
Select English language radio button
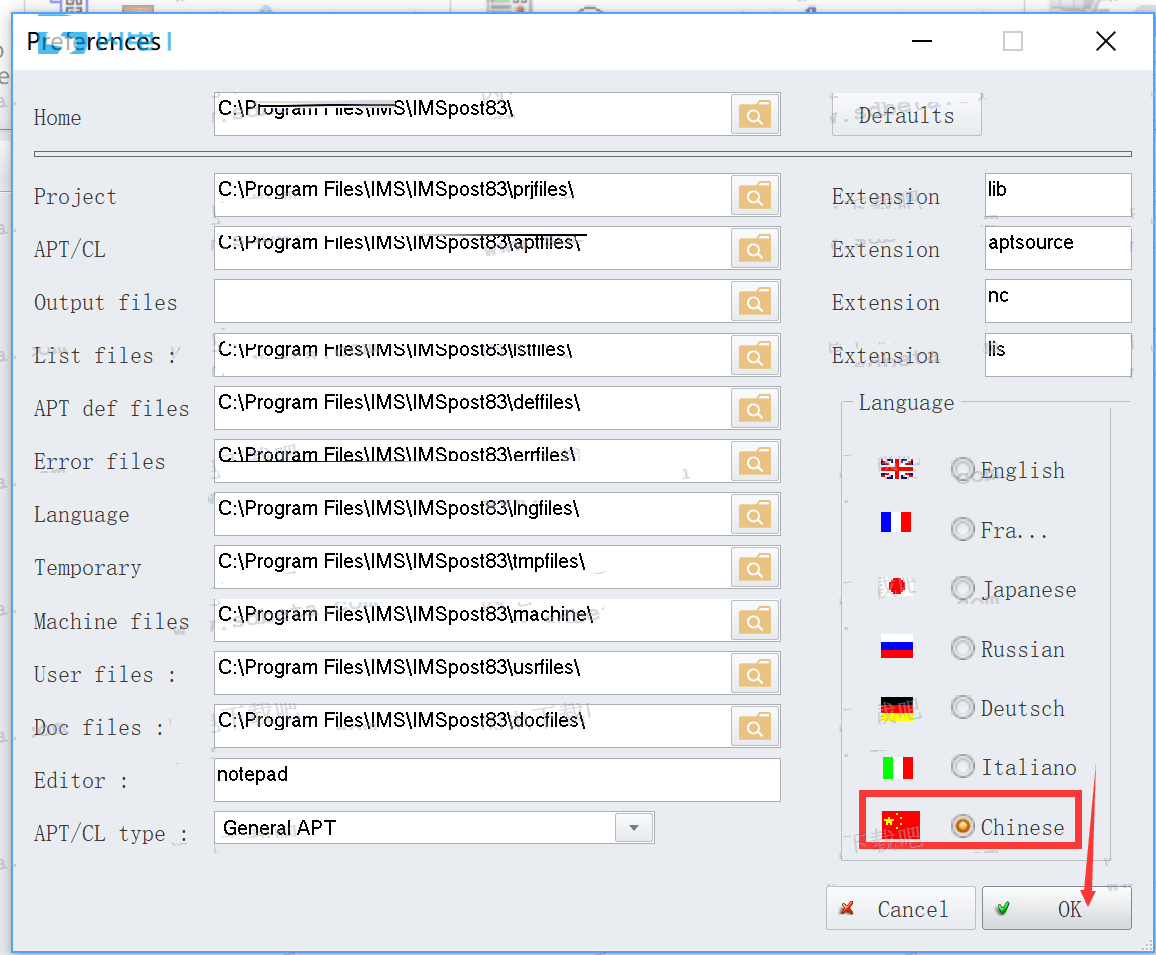point(963,470)
